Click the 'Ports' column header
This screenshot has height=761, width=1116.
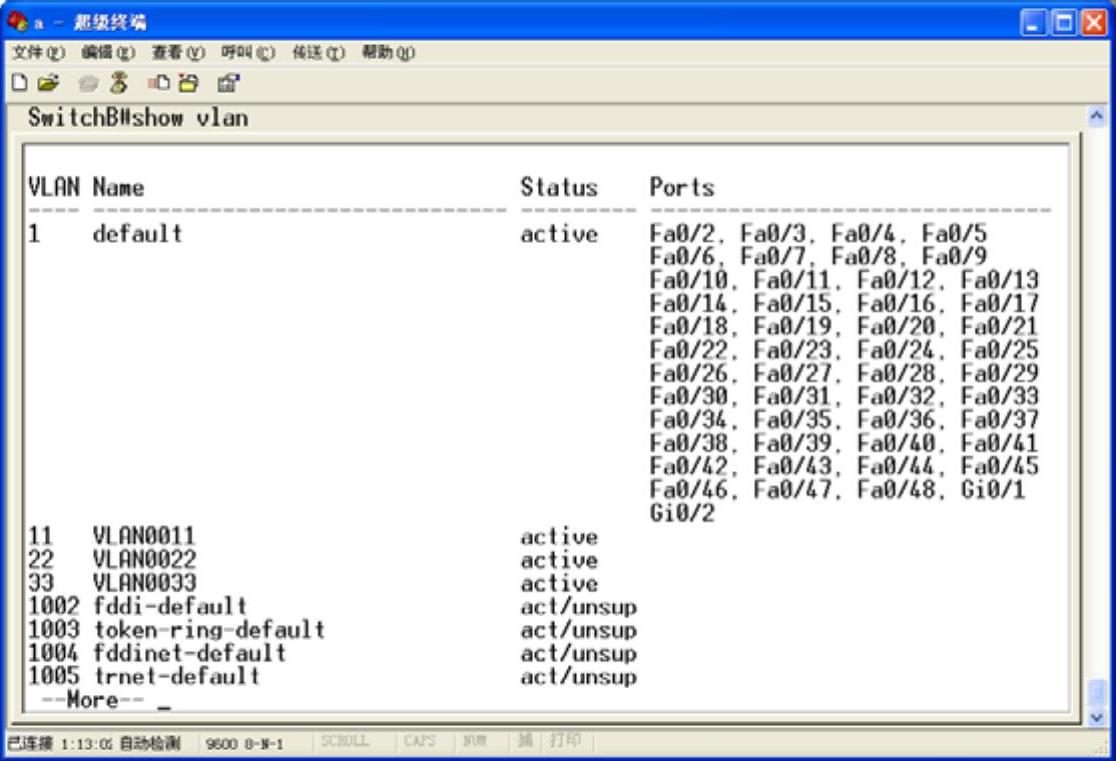point(682,187)
